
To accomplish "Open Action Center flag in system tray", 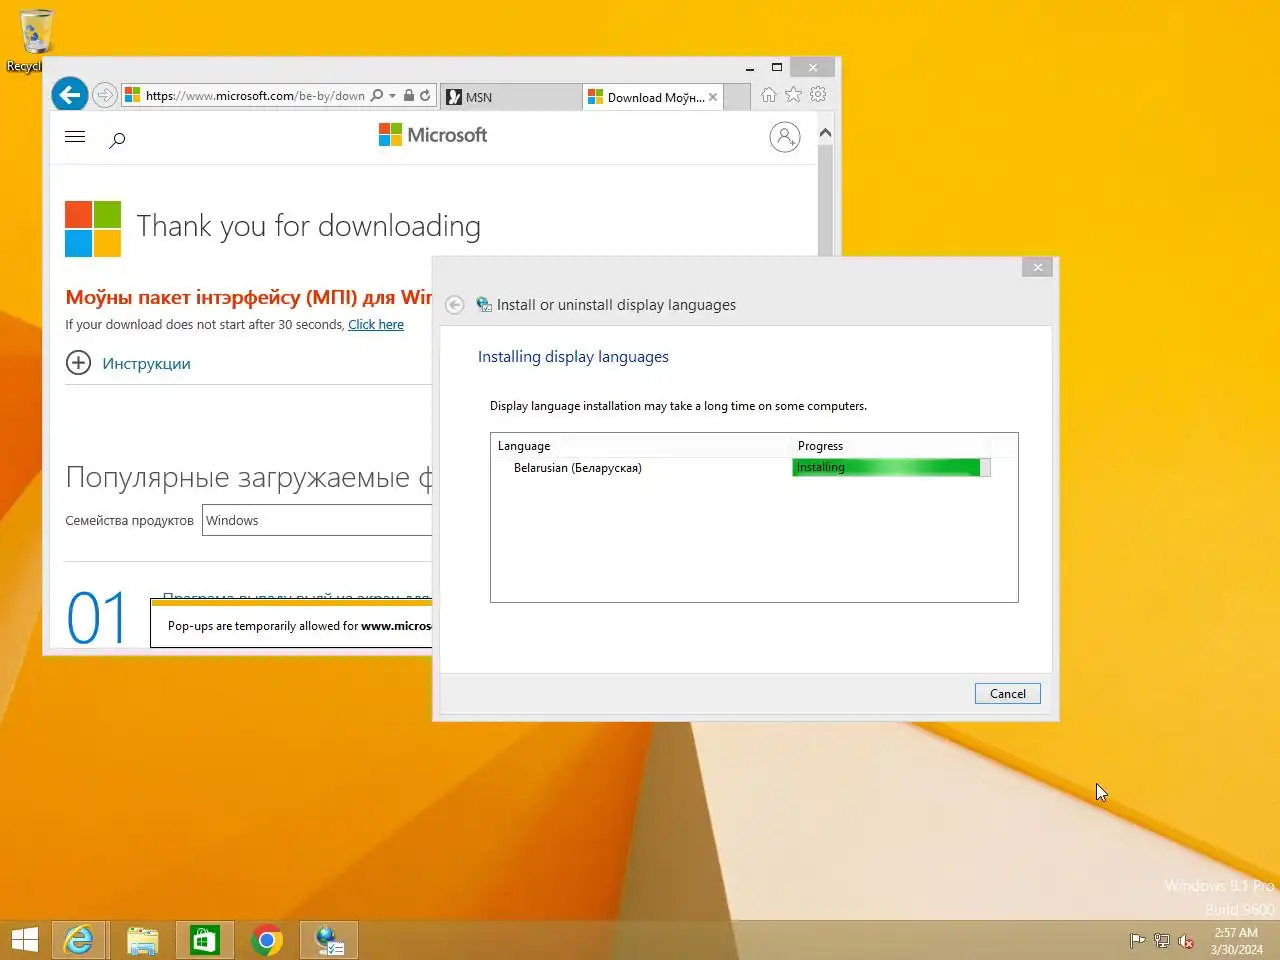I will click(x=1137, y=941).
